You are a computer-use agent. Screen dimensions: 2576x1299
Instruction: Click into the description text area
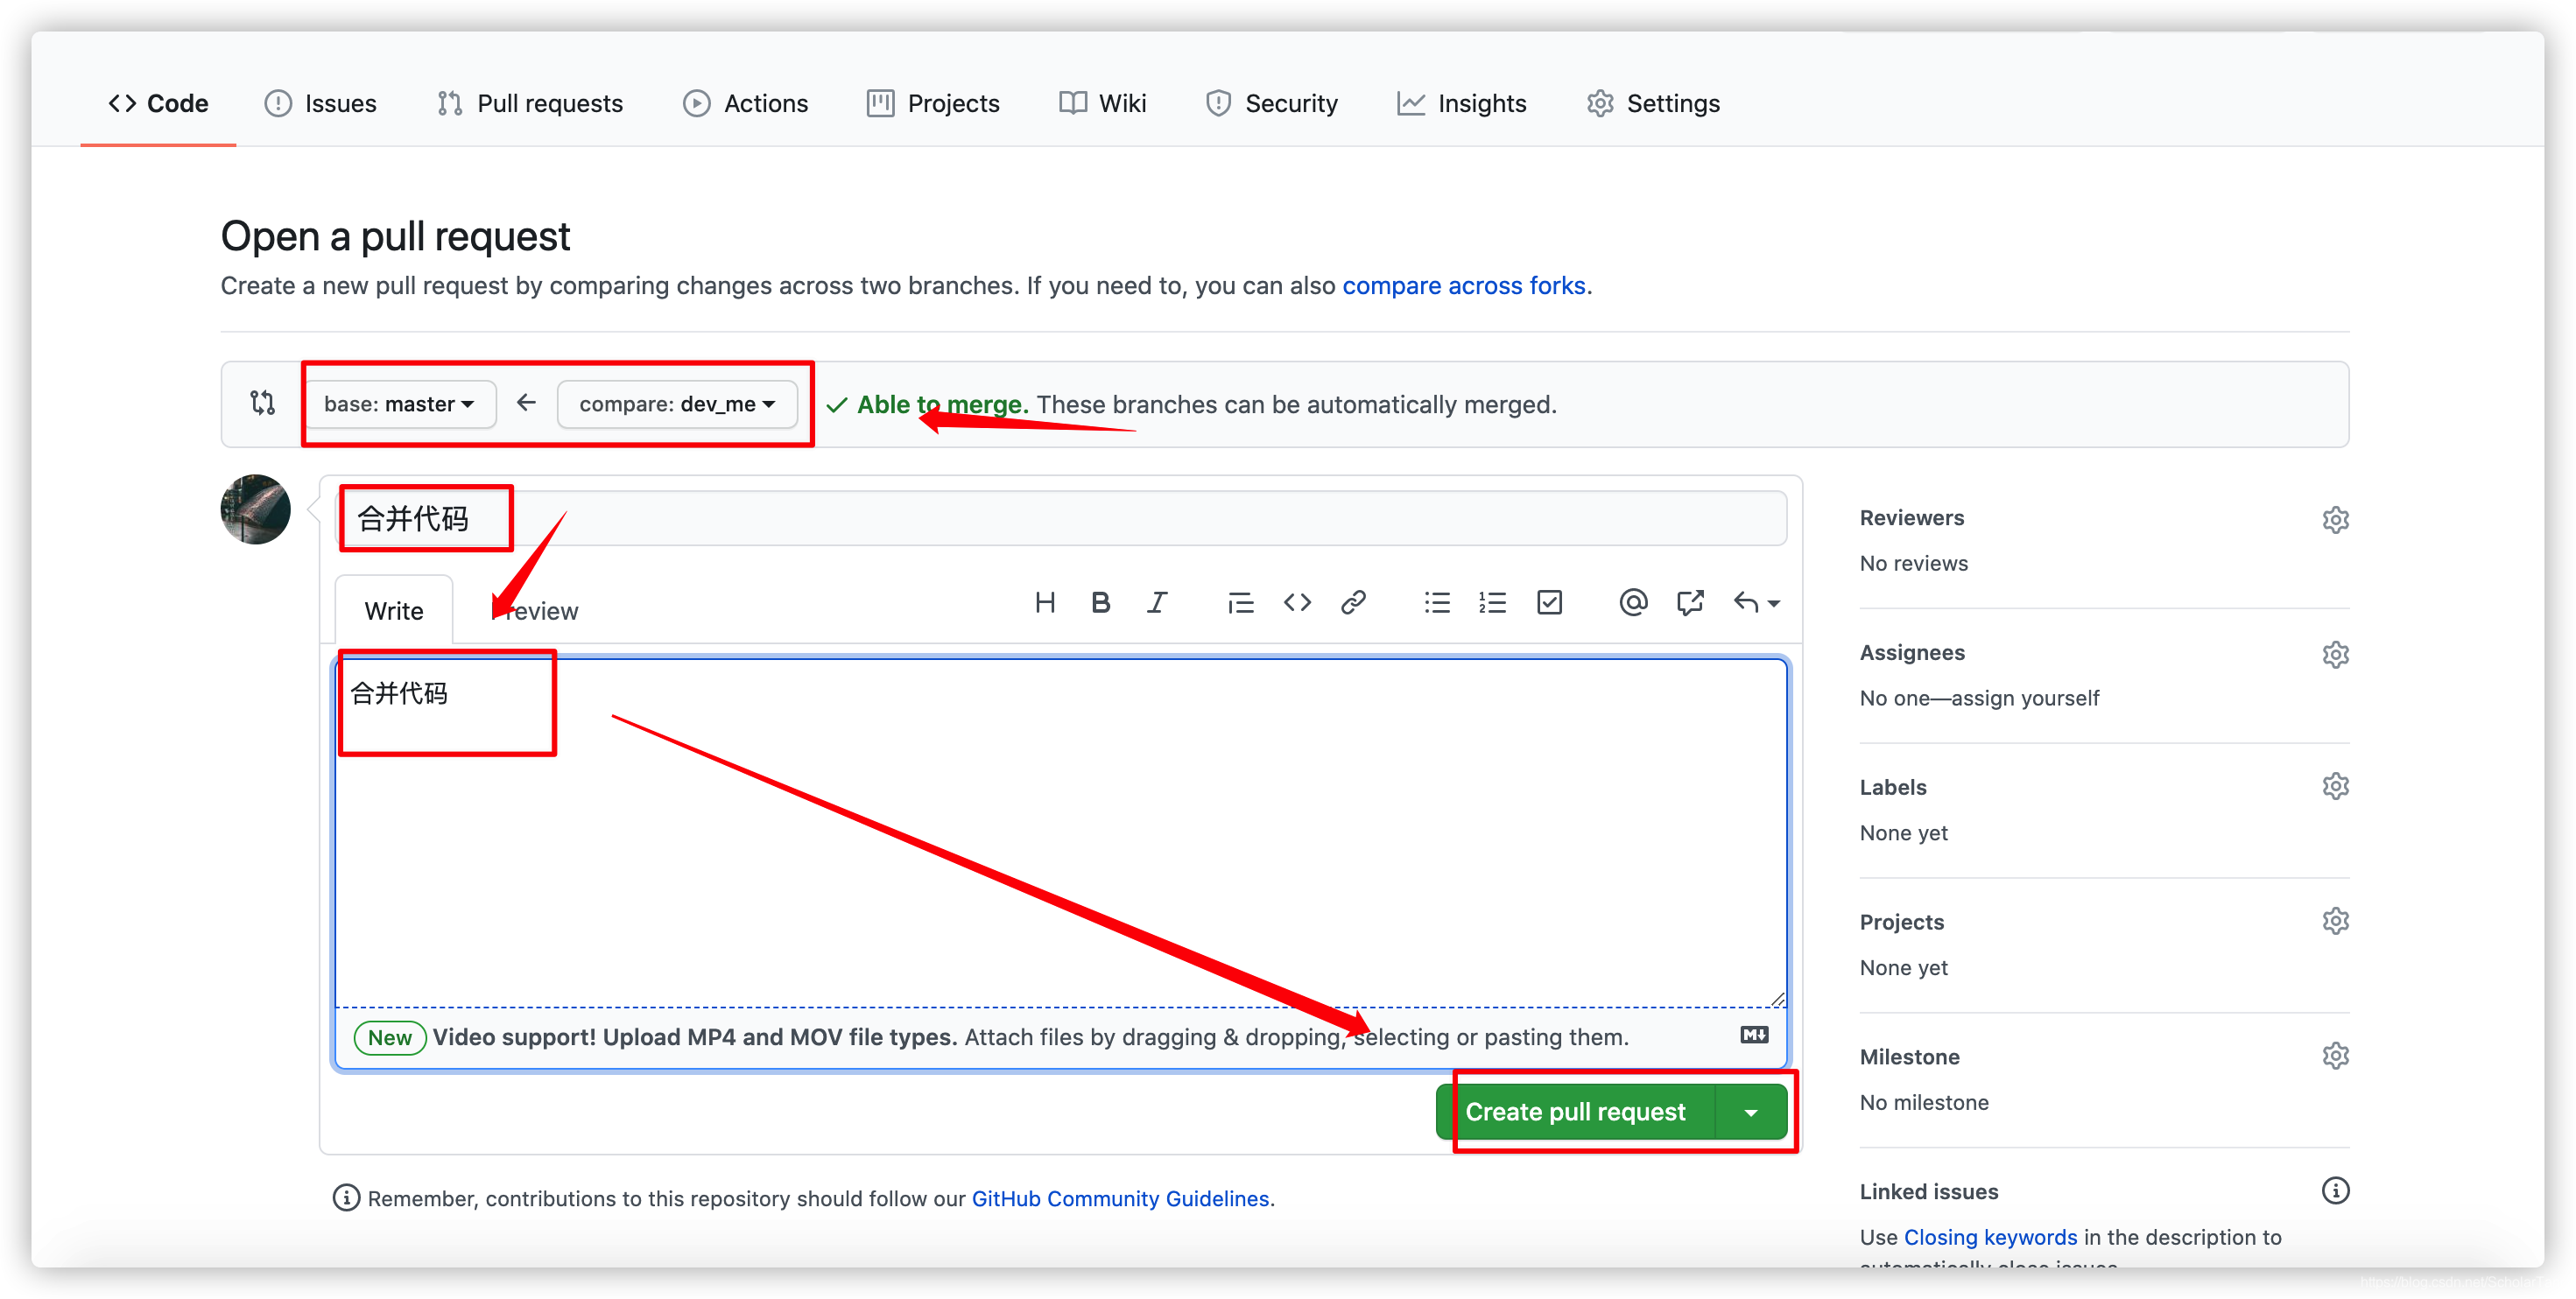(1061, 832)
